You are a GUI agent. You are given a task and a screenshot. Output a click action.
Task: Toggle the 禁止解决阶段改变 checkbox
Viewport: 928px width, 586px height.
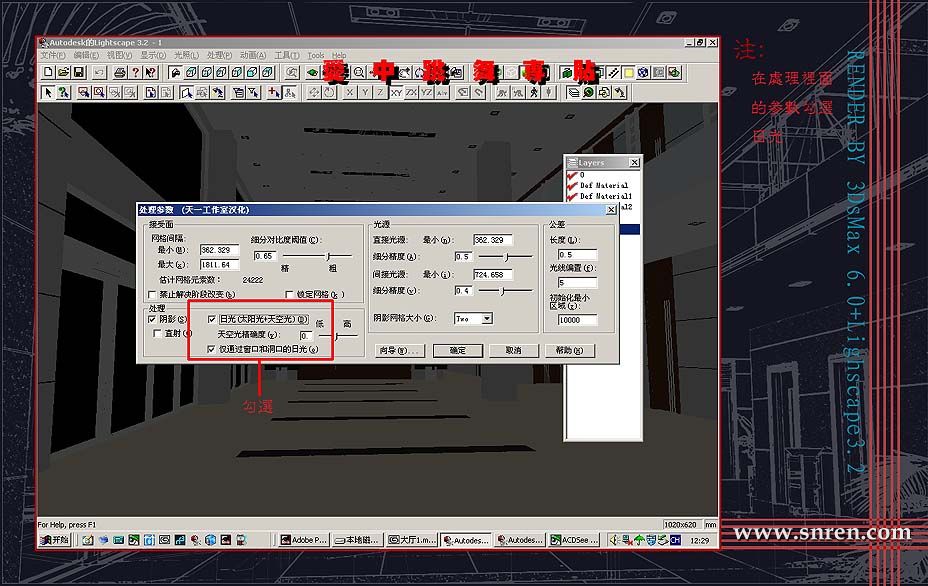coord(152,294)
